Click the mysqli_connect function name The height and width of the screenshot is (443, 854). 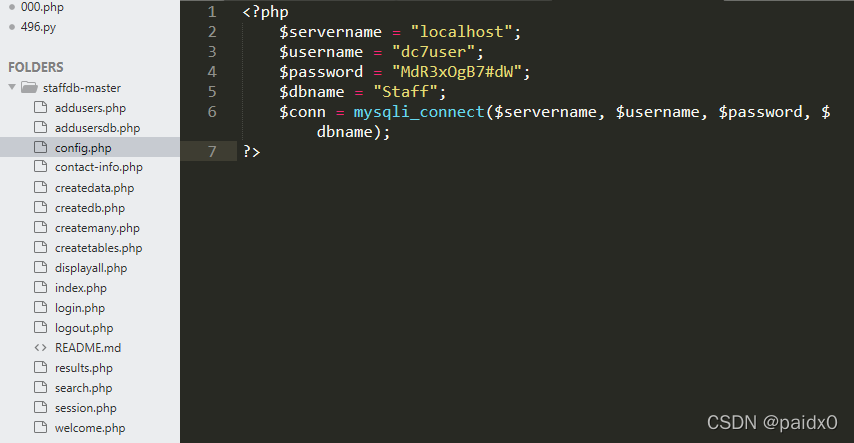tap(419, 112)
